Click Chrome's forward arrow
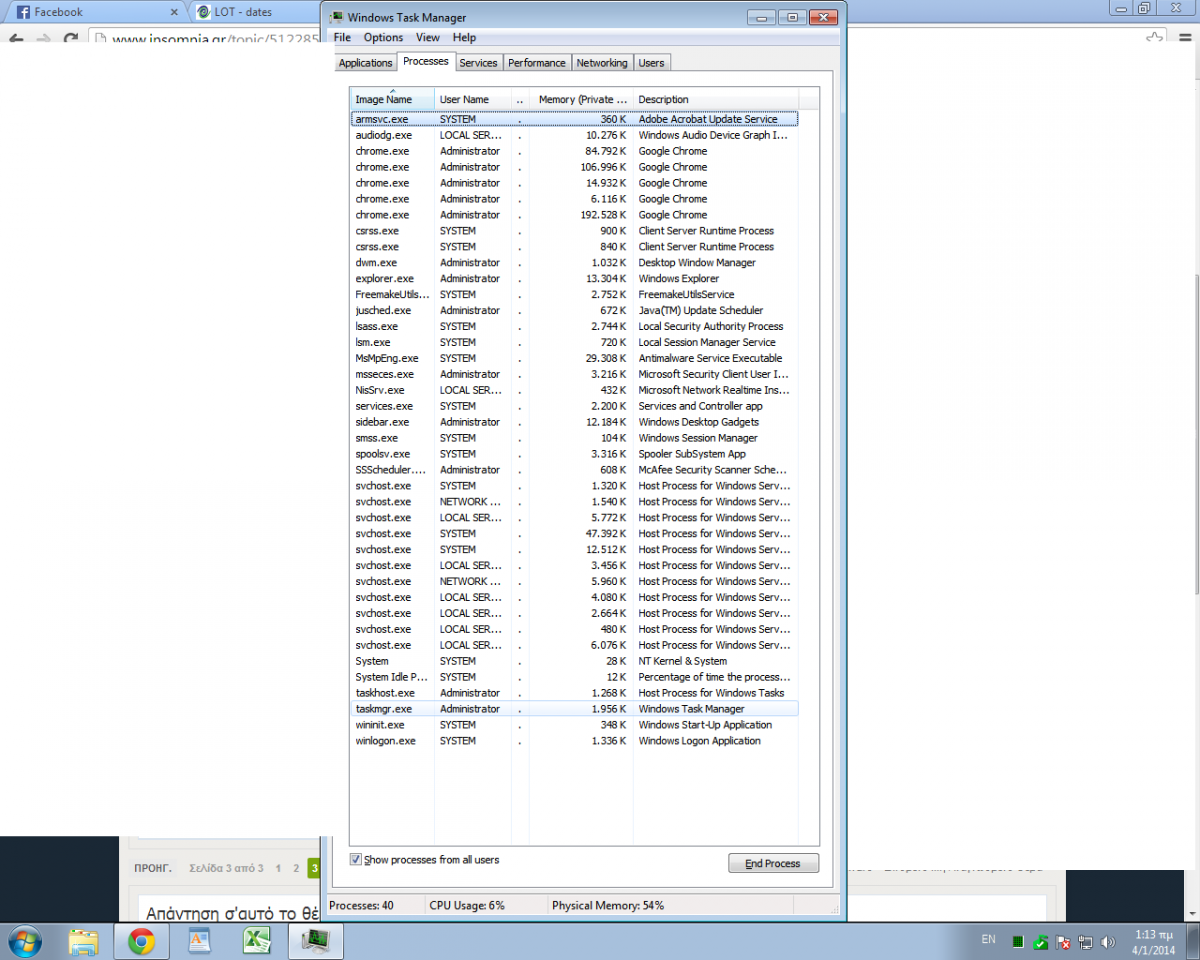Screen dimensions: 1200x960 point(43,39)
